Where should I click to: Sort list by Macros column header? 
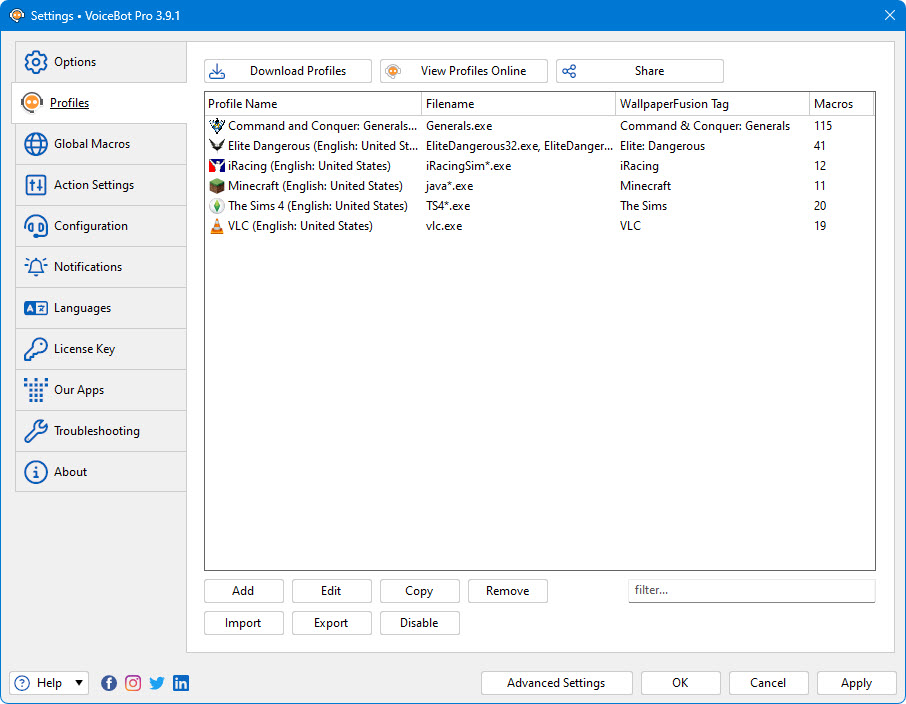840,104
